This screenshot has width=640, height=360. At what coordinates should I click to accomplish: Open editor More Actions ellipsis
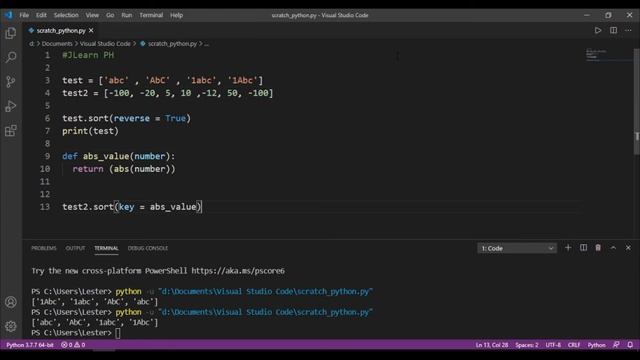click(x=628, y=31)
